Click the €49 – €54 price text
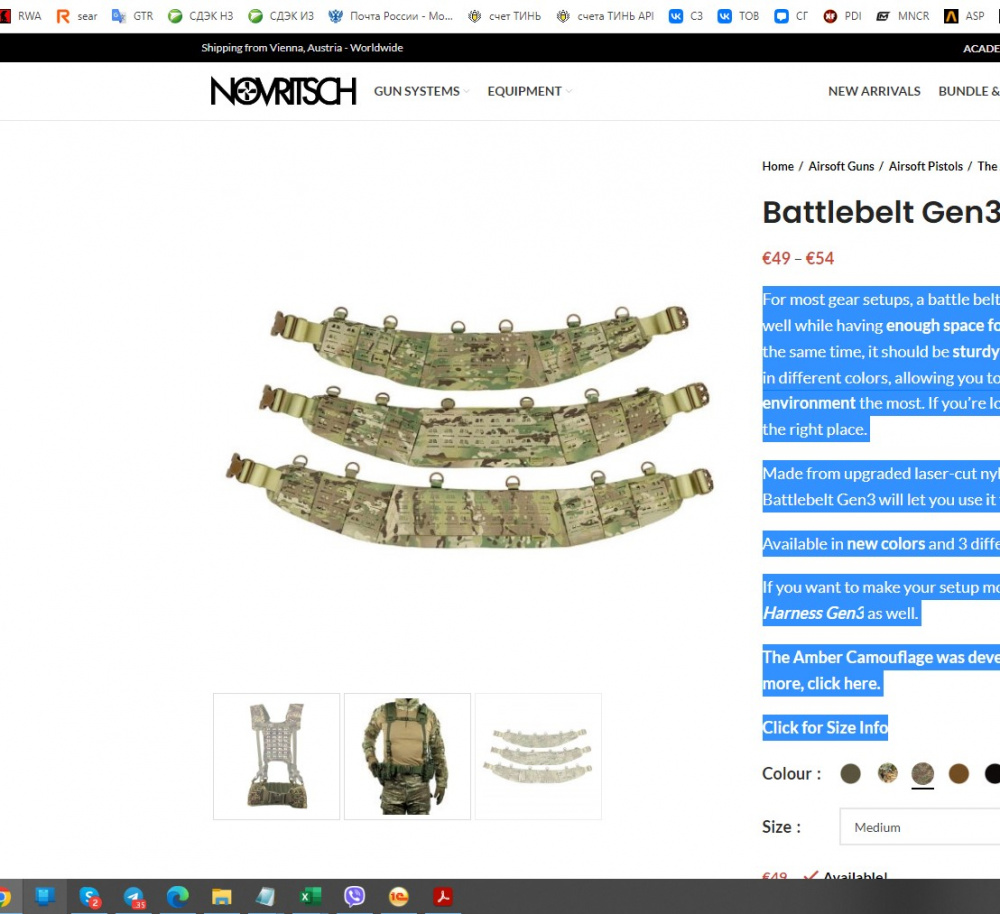The width and height of the screenshot is (1000, 914). pyautogui.click(x=798, y=258)
